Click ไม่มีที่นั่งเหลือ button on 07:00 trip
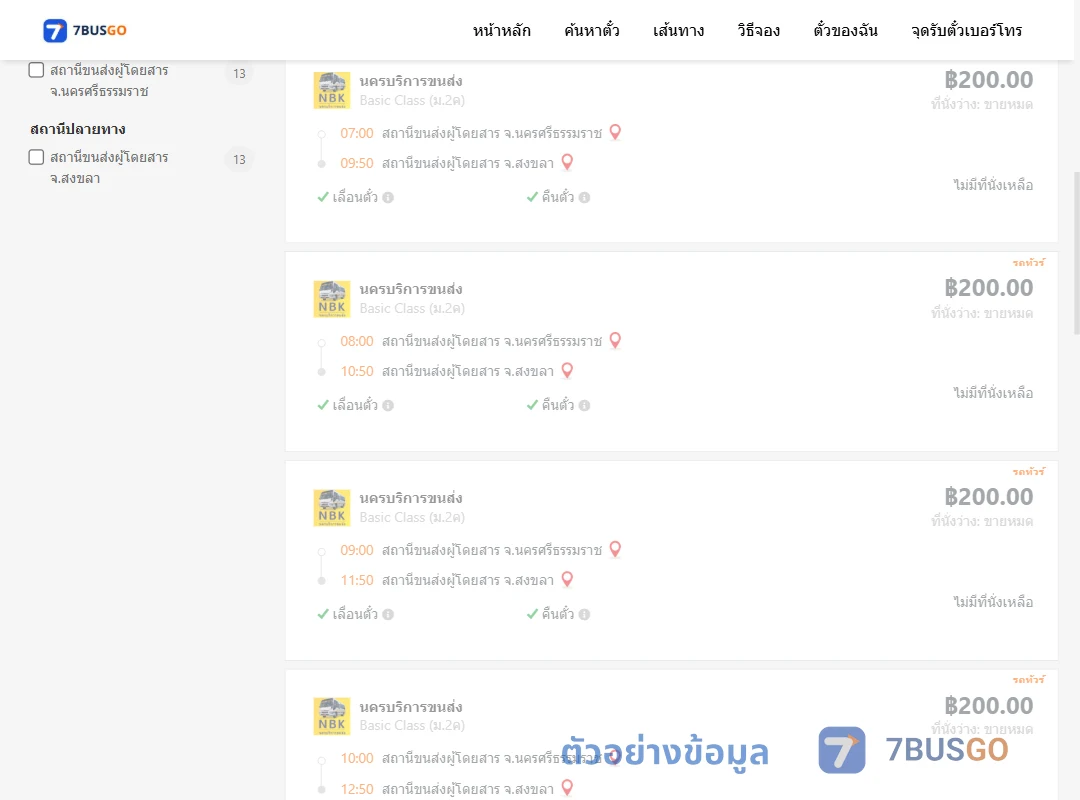This screenshot has height=800, width=1080. point(993,185)
